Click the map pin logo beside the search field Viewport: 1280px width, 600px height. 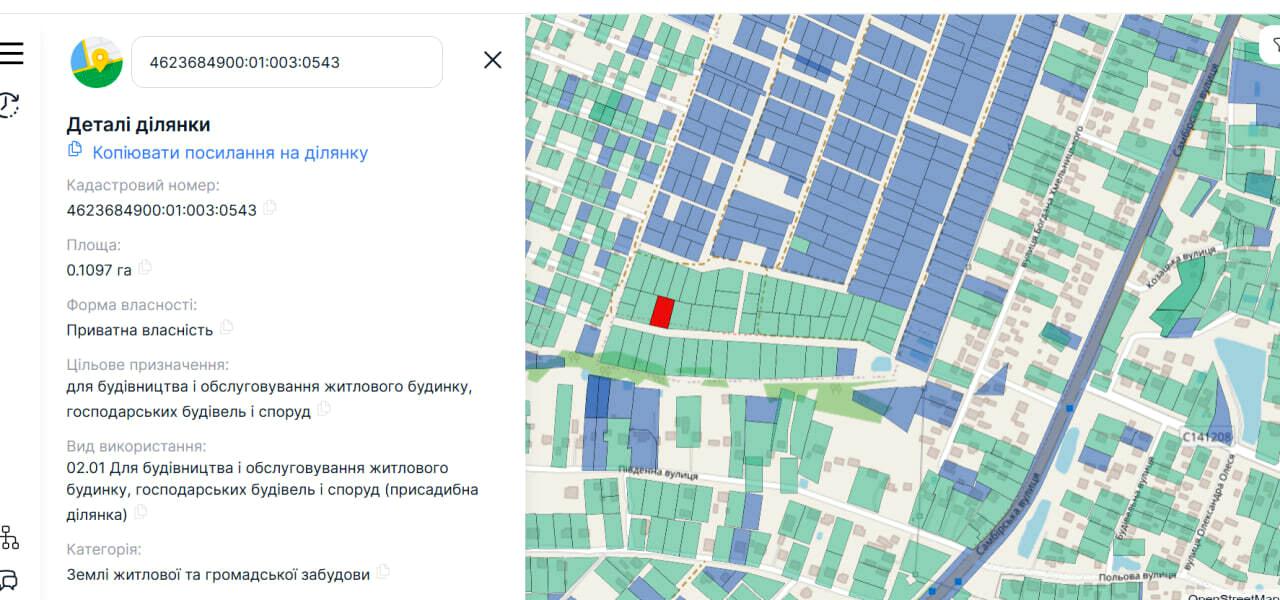click(96, 62)
